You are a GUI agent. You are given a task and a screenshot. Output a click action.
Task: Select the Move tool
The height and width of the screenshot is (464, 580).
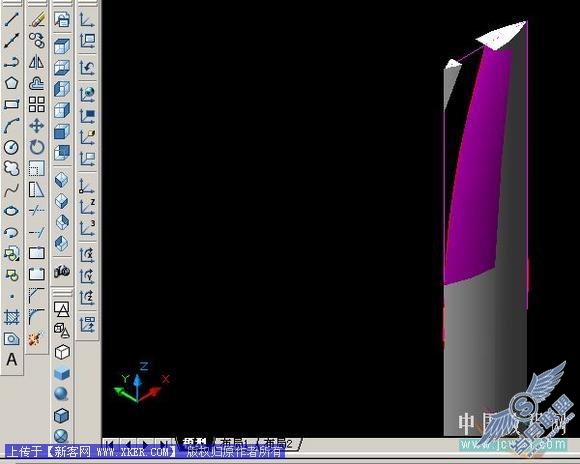coord(37,126)
